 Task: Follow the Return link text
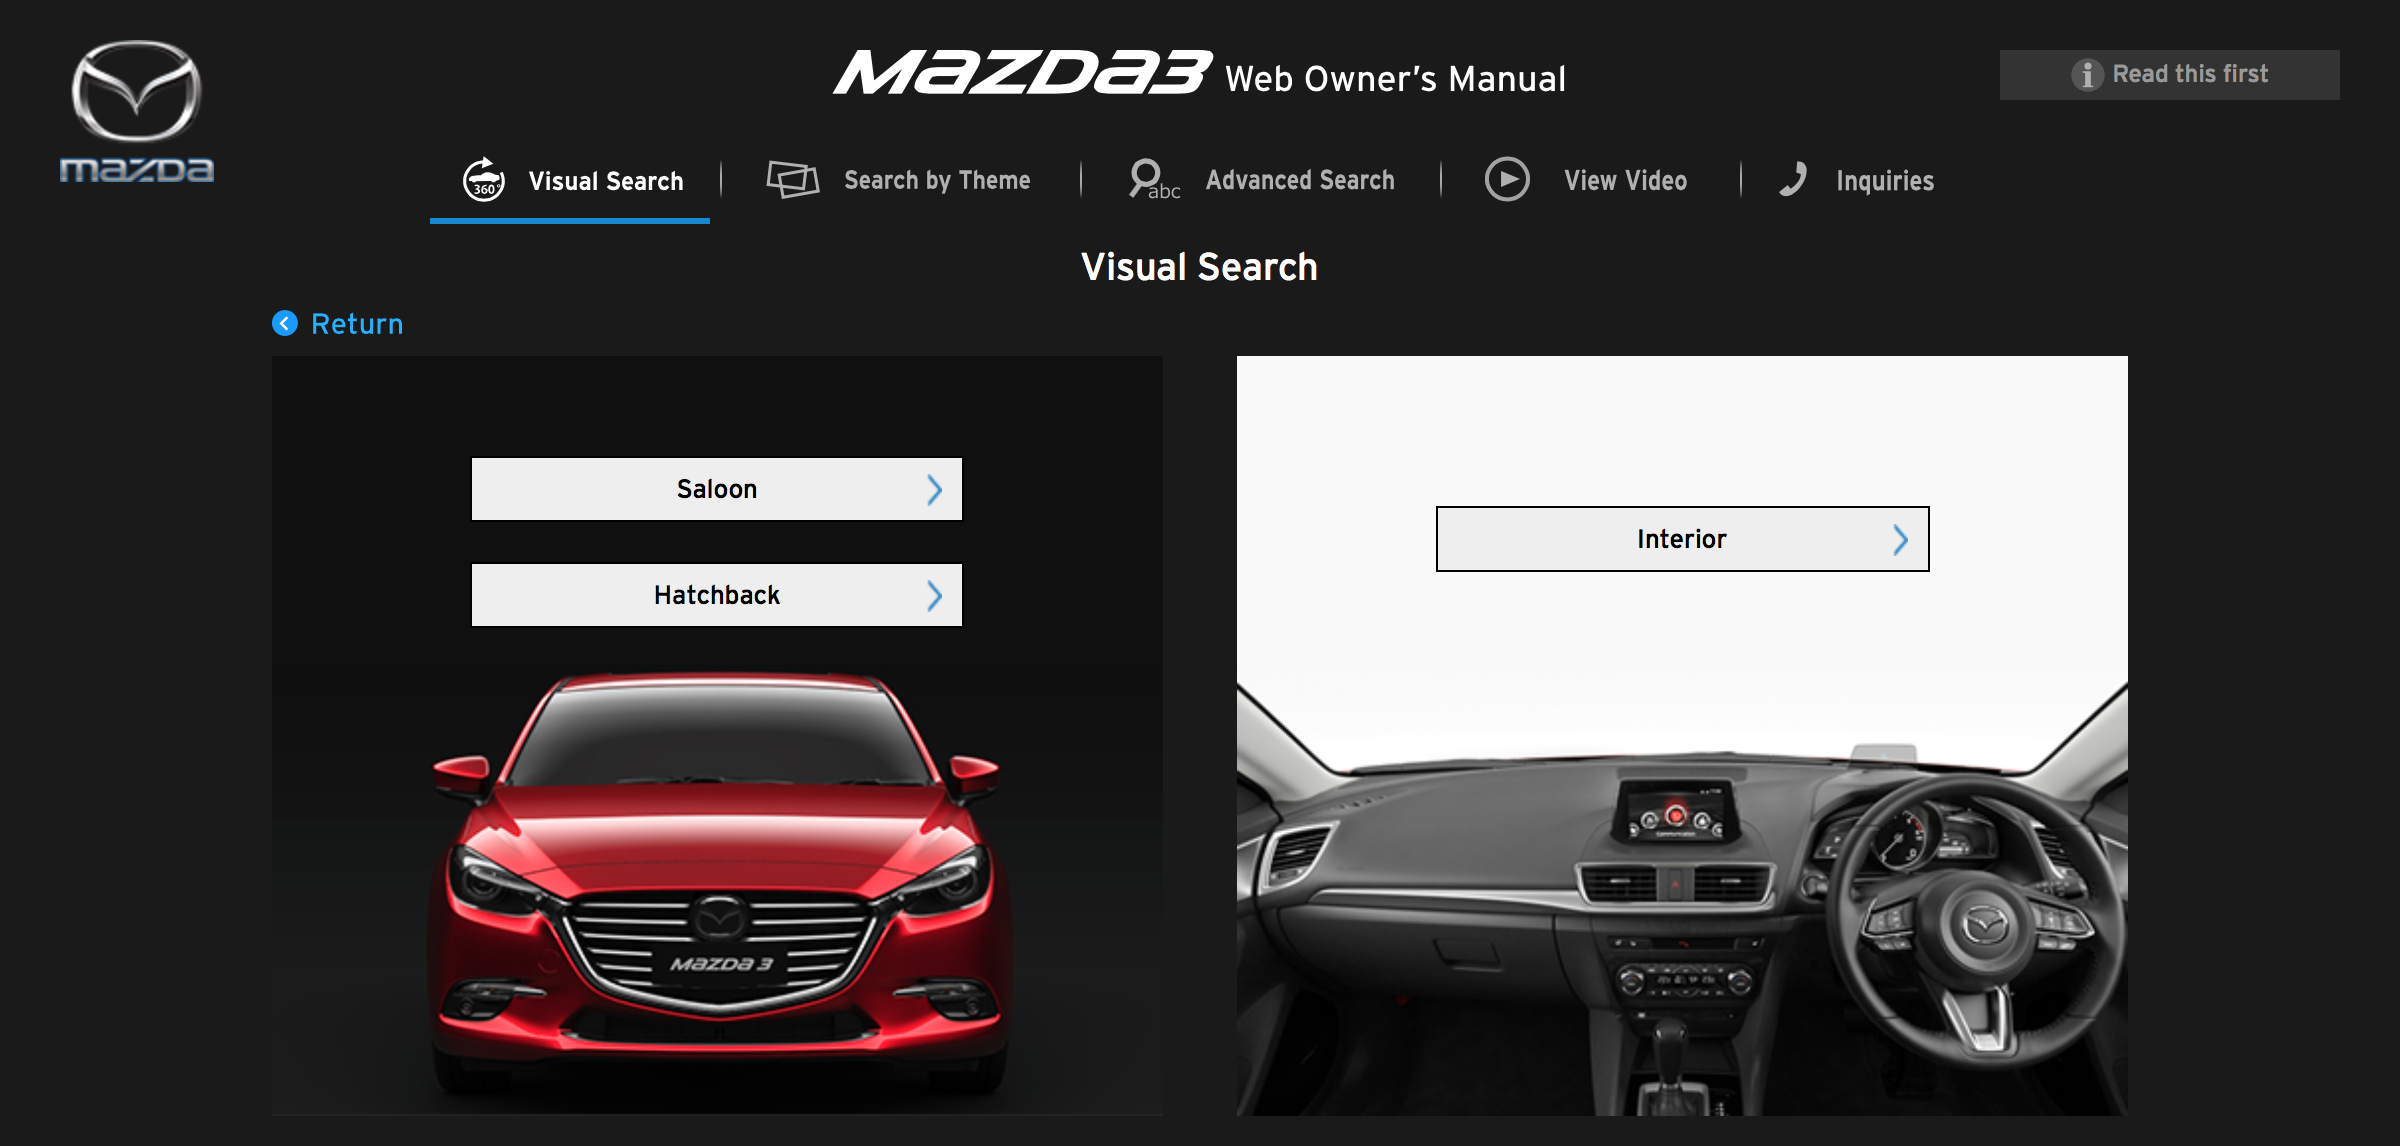[357, 324]
